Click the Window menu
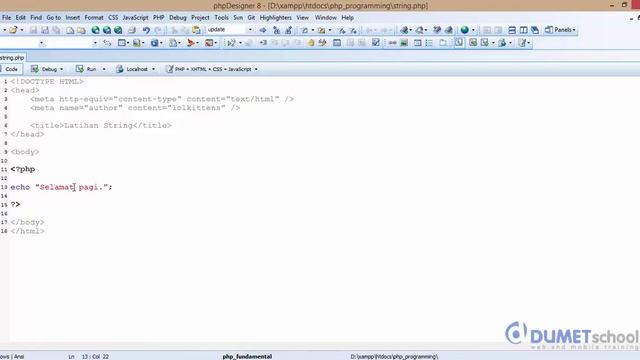Image resolution: width=640 pixels, height=360 pixels. (325, 18)
